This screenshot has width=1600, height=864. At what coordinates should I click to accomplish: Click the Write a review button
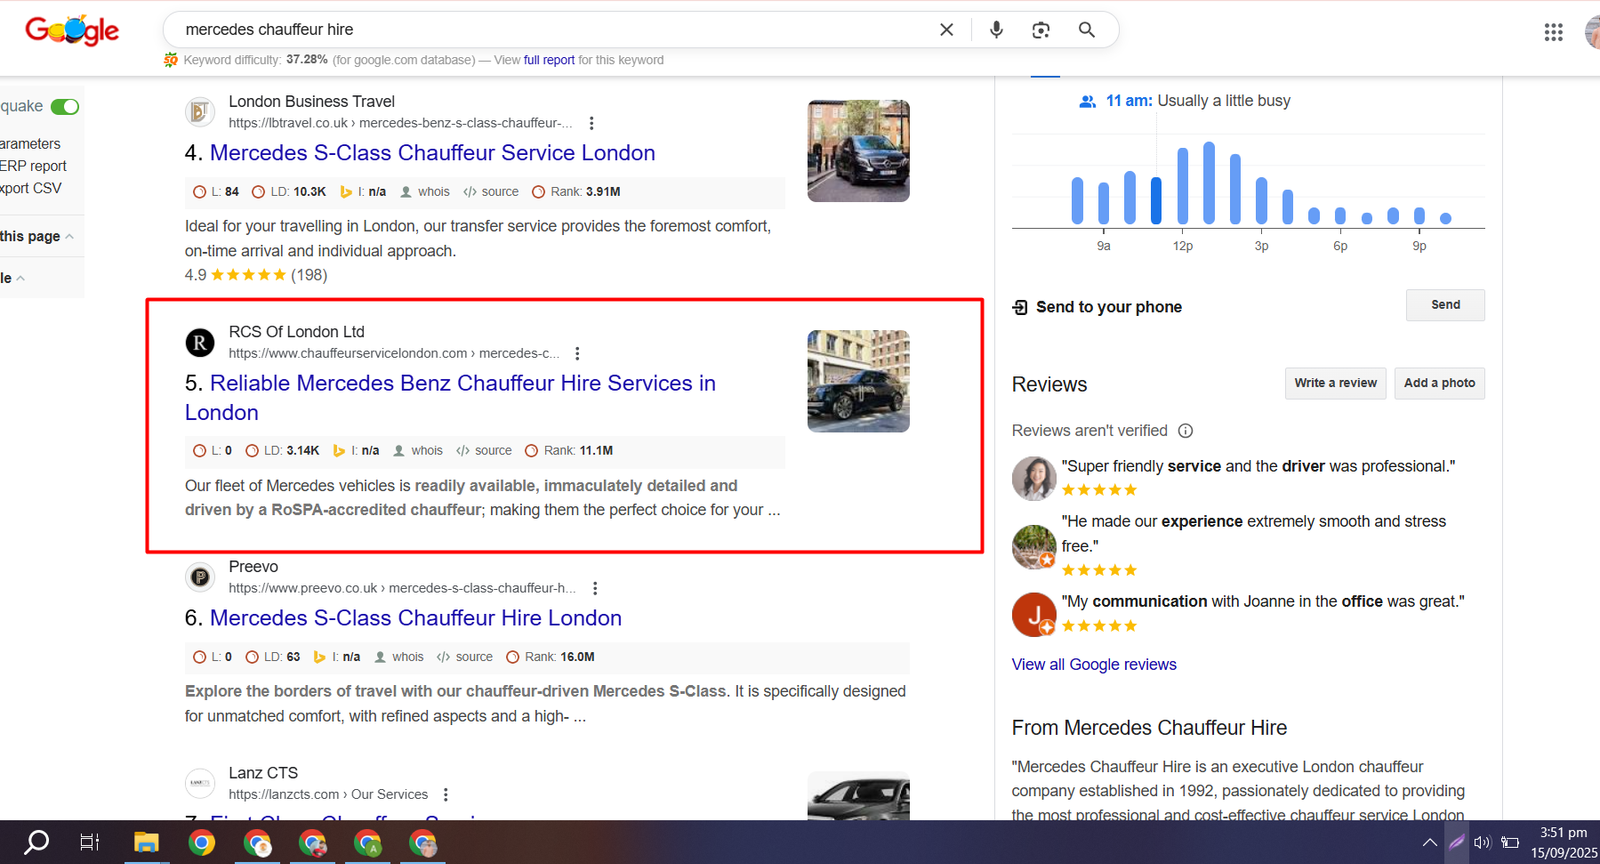pos(1335,383)
